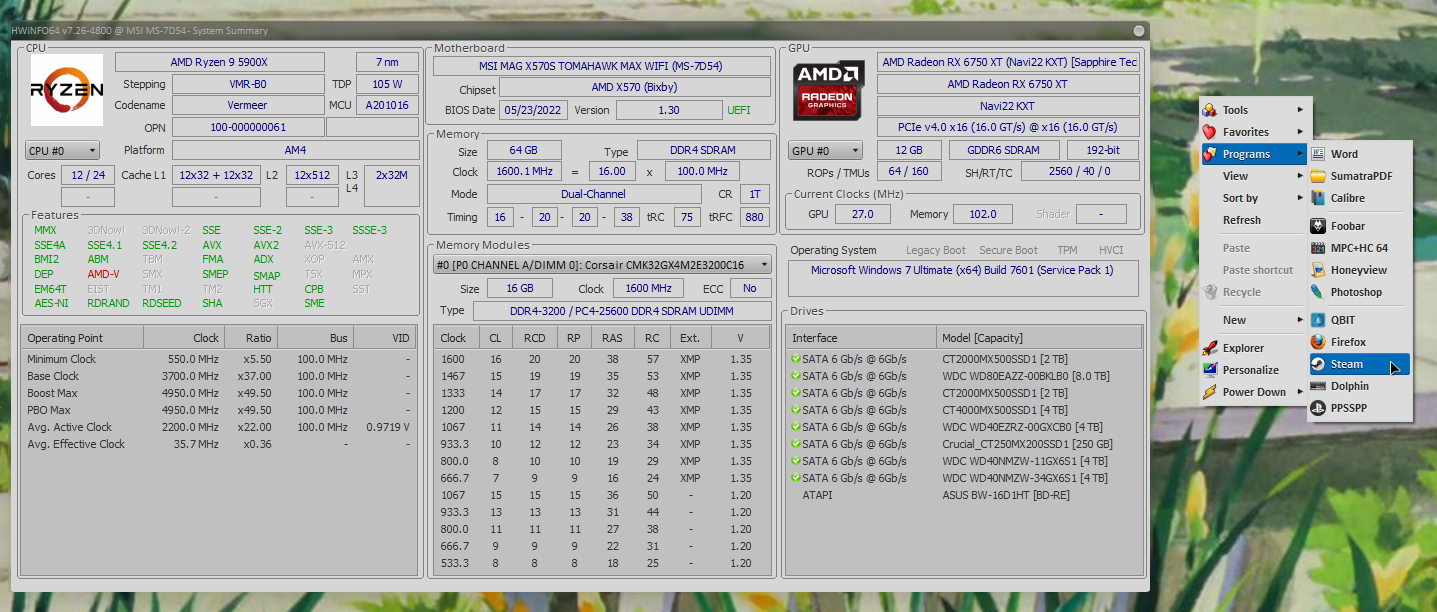Viewport: 1437px width, 612px height.
Task: Open MPC+HC 64 player entry
Action: pos(1359,248)
